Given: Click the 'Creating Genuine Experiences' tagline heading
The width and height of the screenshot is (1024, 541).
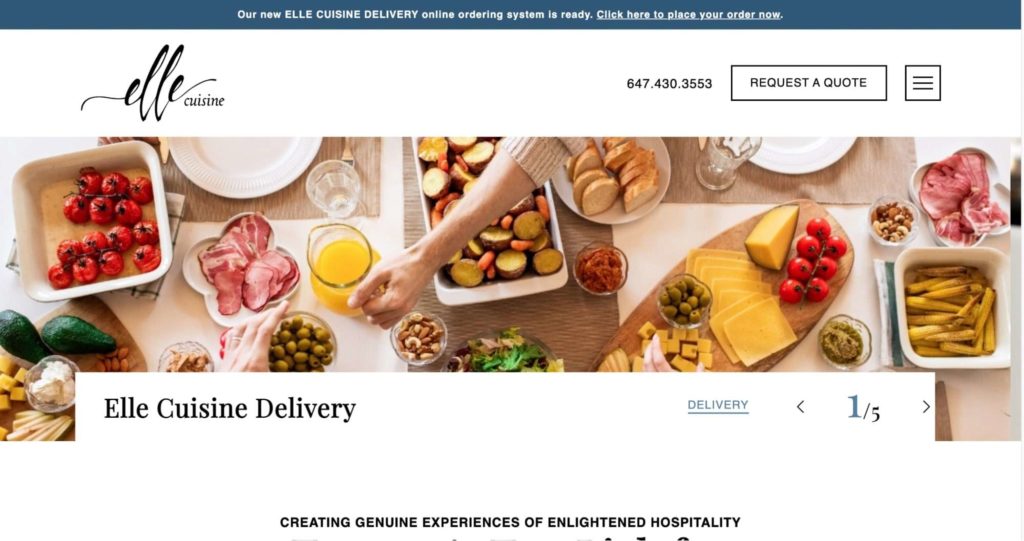Looking at the screenshot, I should [510, 522].
